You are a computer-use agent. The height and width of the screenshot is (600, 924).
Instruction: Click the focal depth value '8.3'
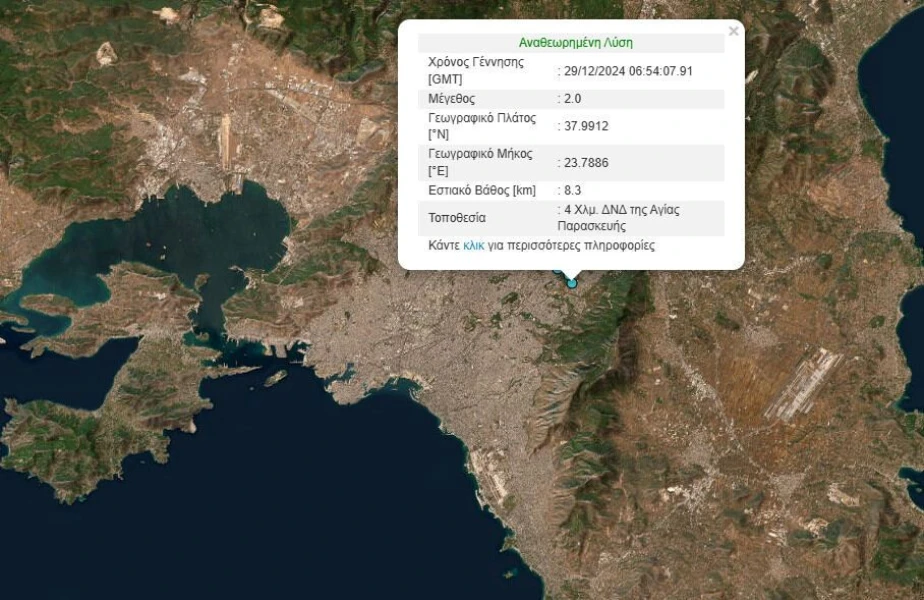(x=572, y=190)
